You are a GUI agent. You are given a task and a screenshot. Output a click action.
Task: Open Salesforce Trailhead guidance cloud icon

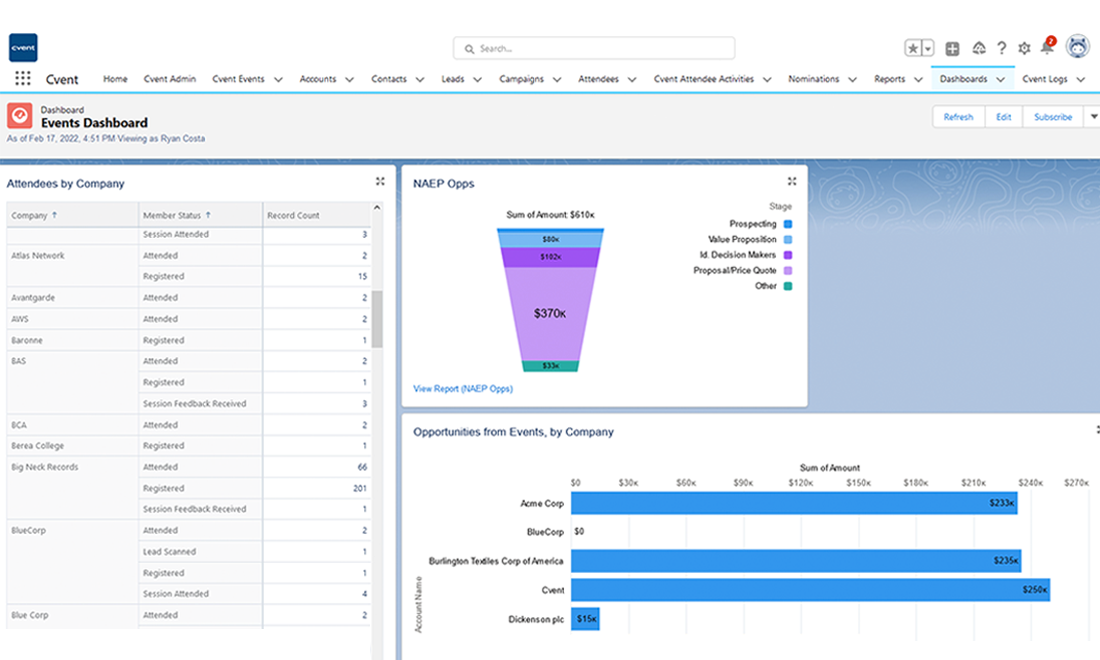[x=979, y=48]
